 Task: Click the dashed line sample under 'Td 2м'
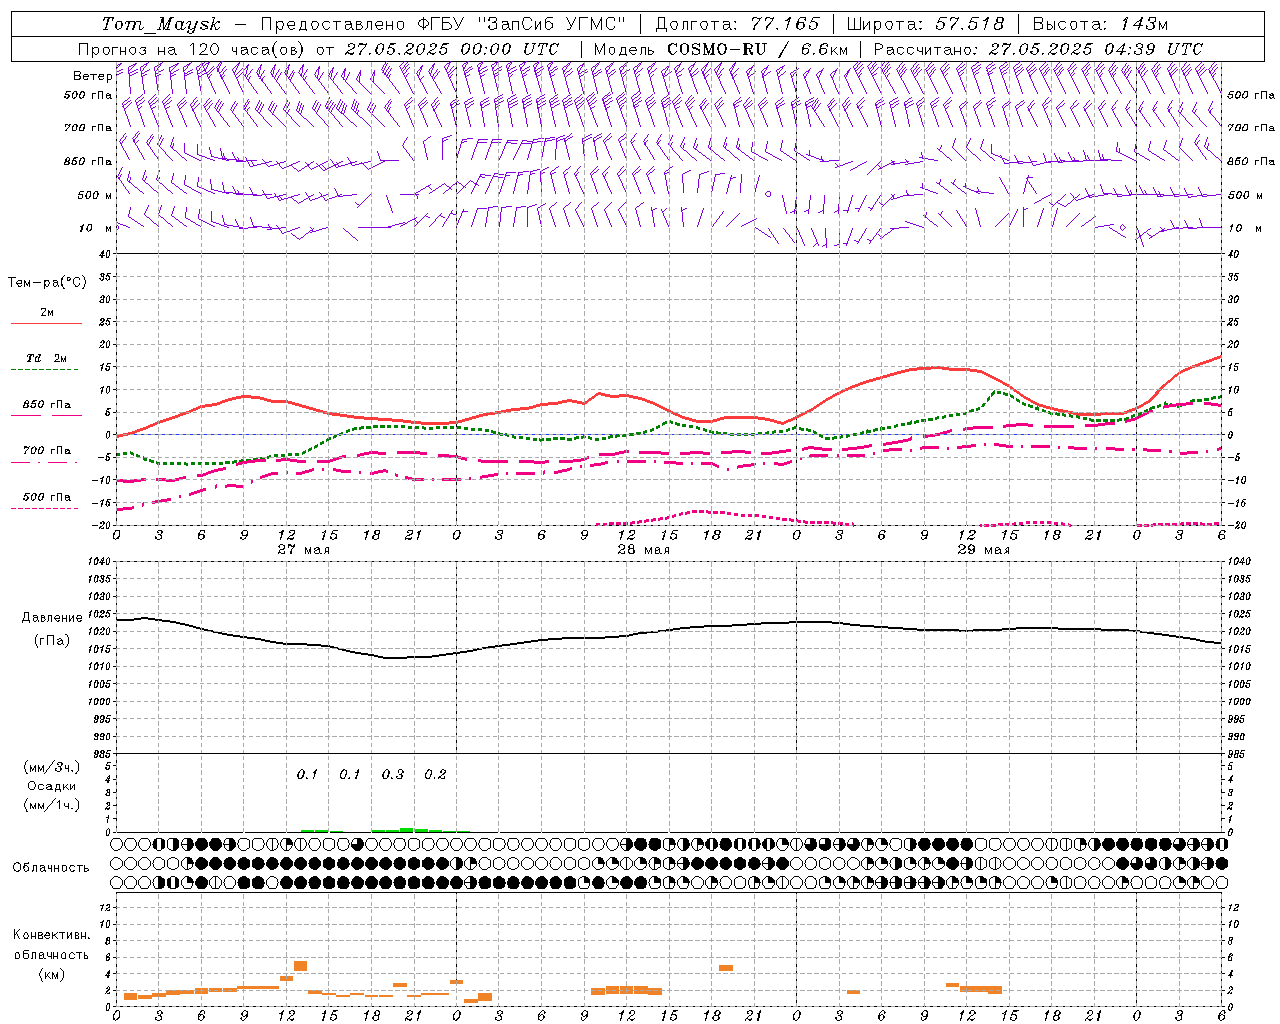click(45, 370)
